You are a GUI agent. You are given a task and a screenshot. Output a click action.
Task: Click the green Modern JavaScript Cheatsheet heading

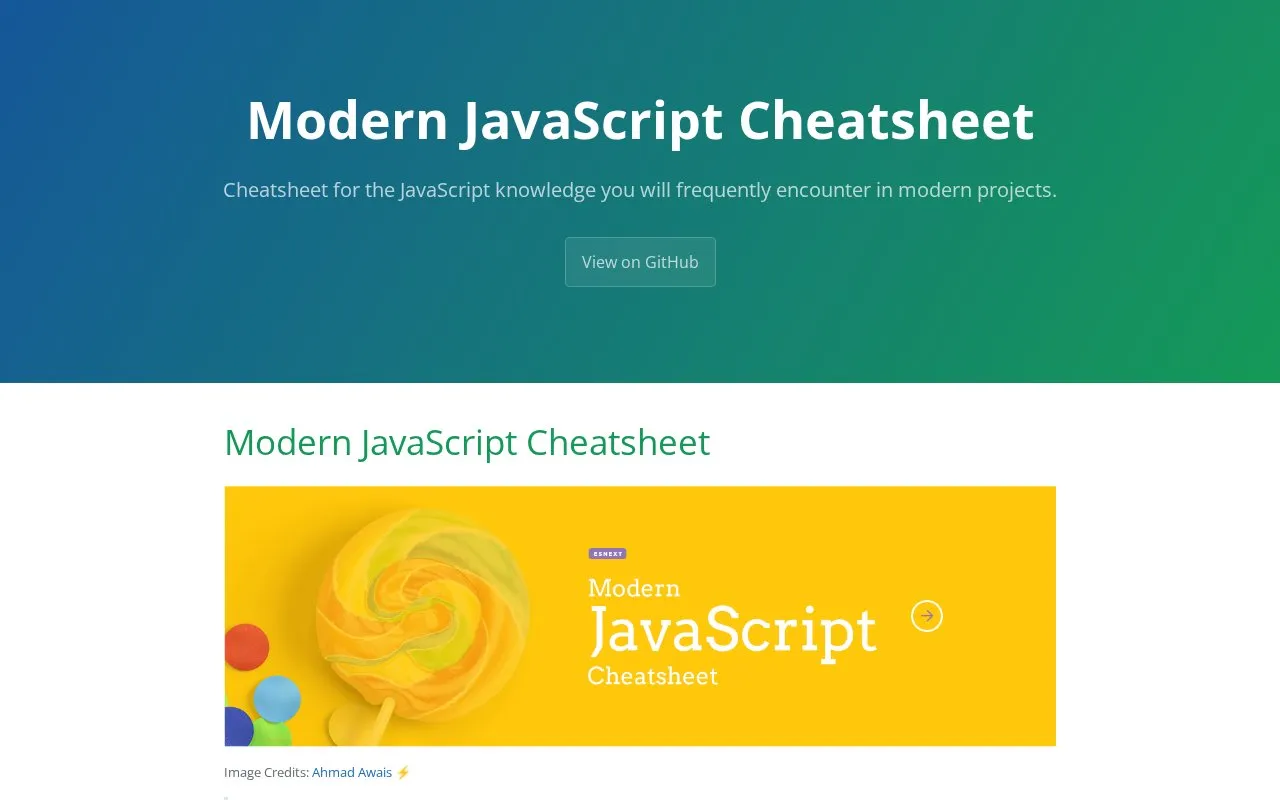467,442
